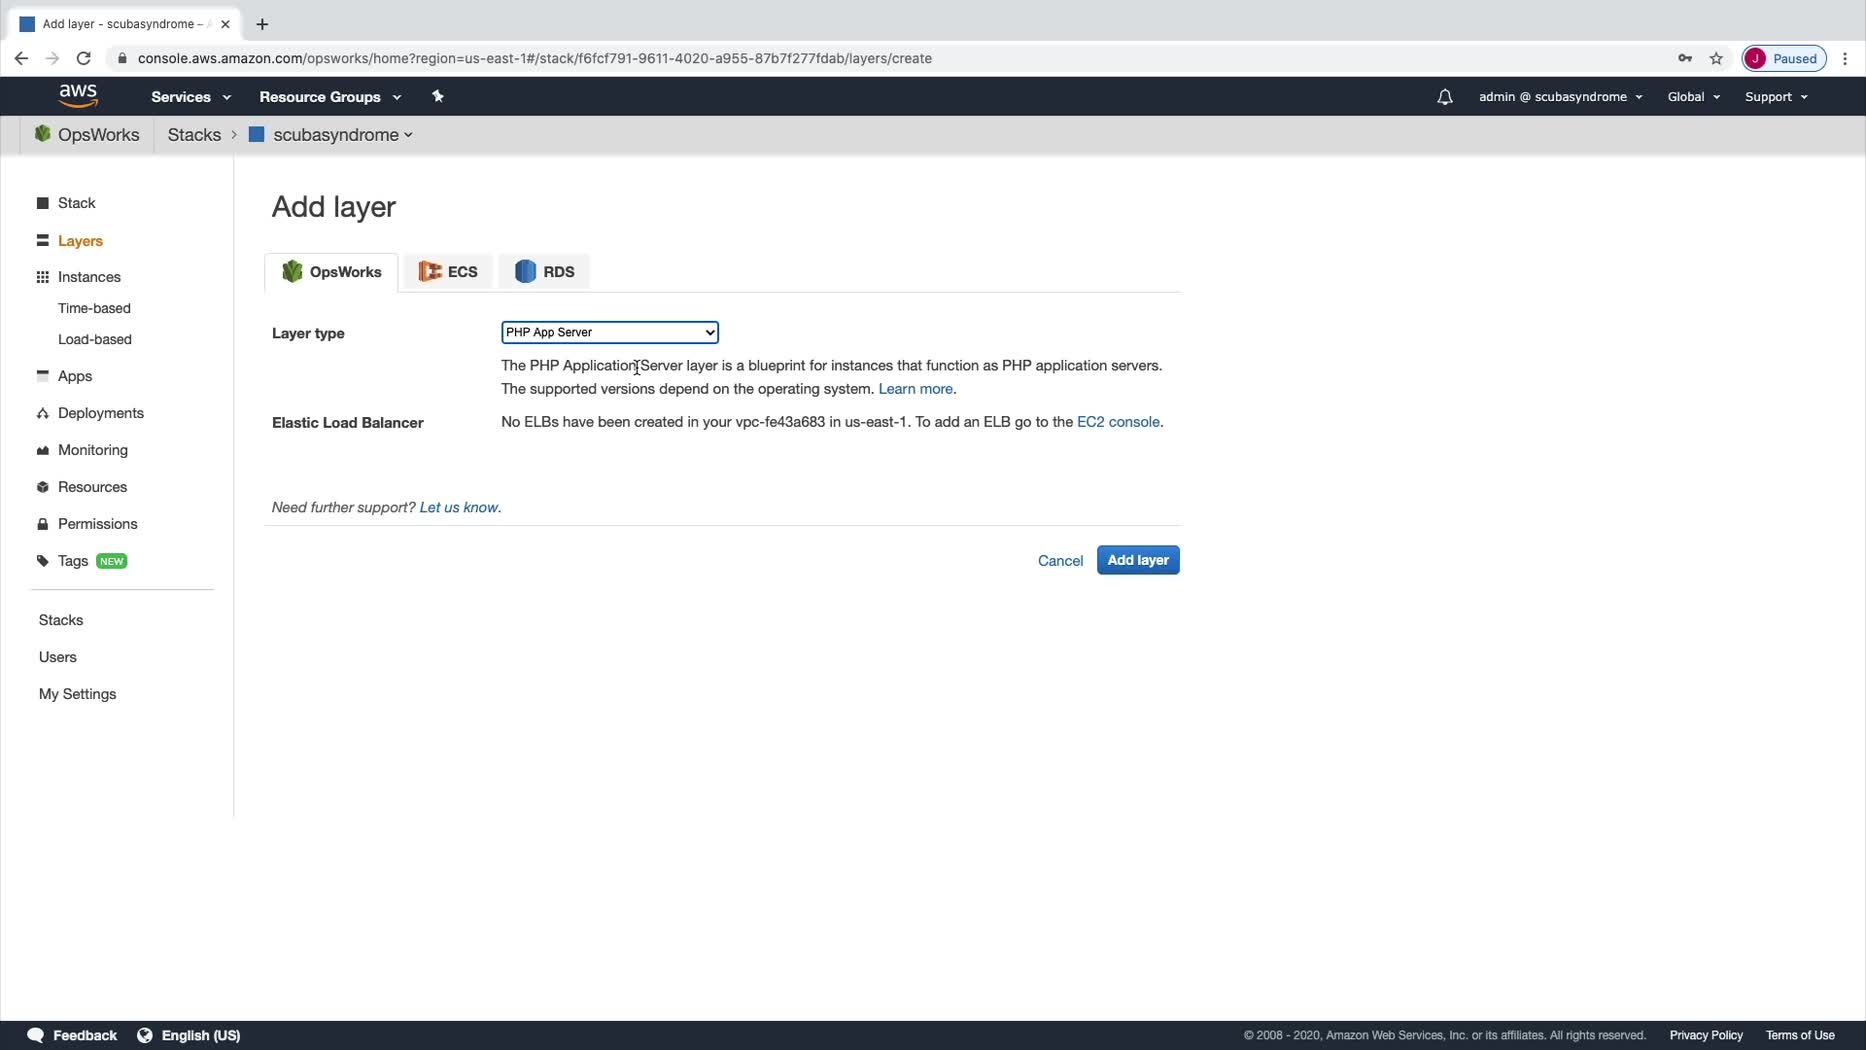The image size is (1866, 1050).
Task: Open Deployments in the sidebar
Action: 101,413
